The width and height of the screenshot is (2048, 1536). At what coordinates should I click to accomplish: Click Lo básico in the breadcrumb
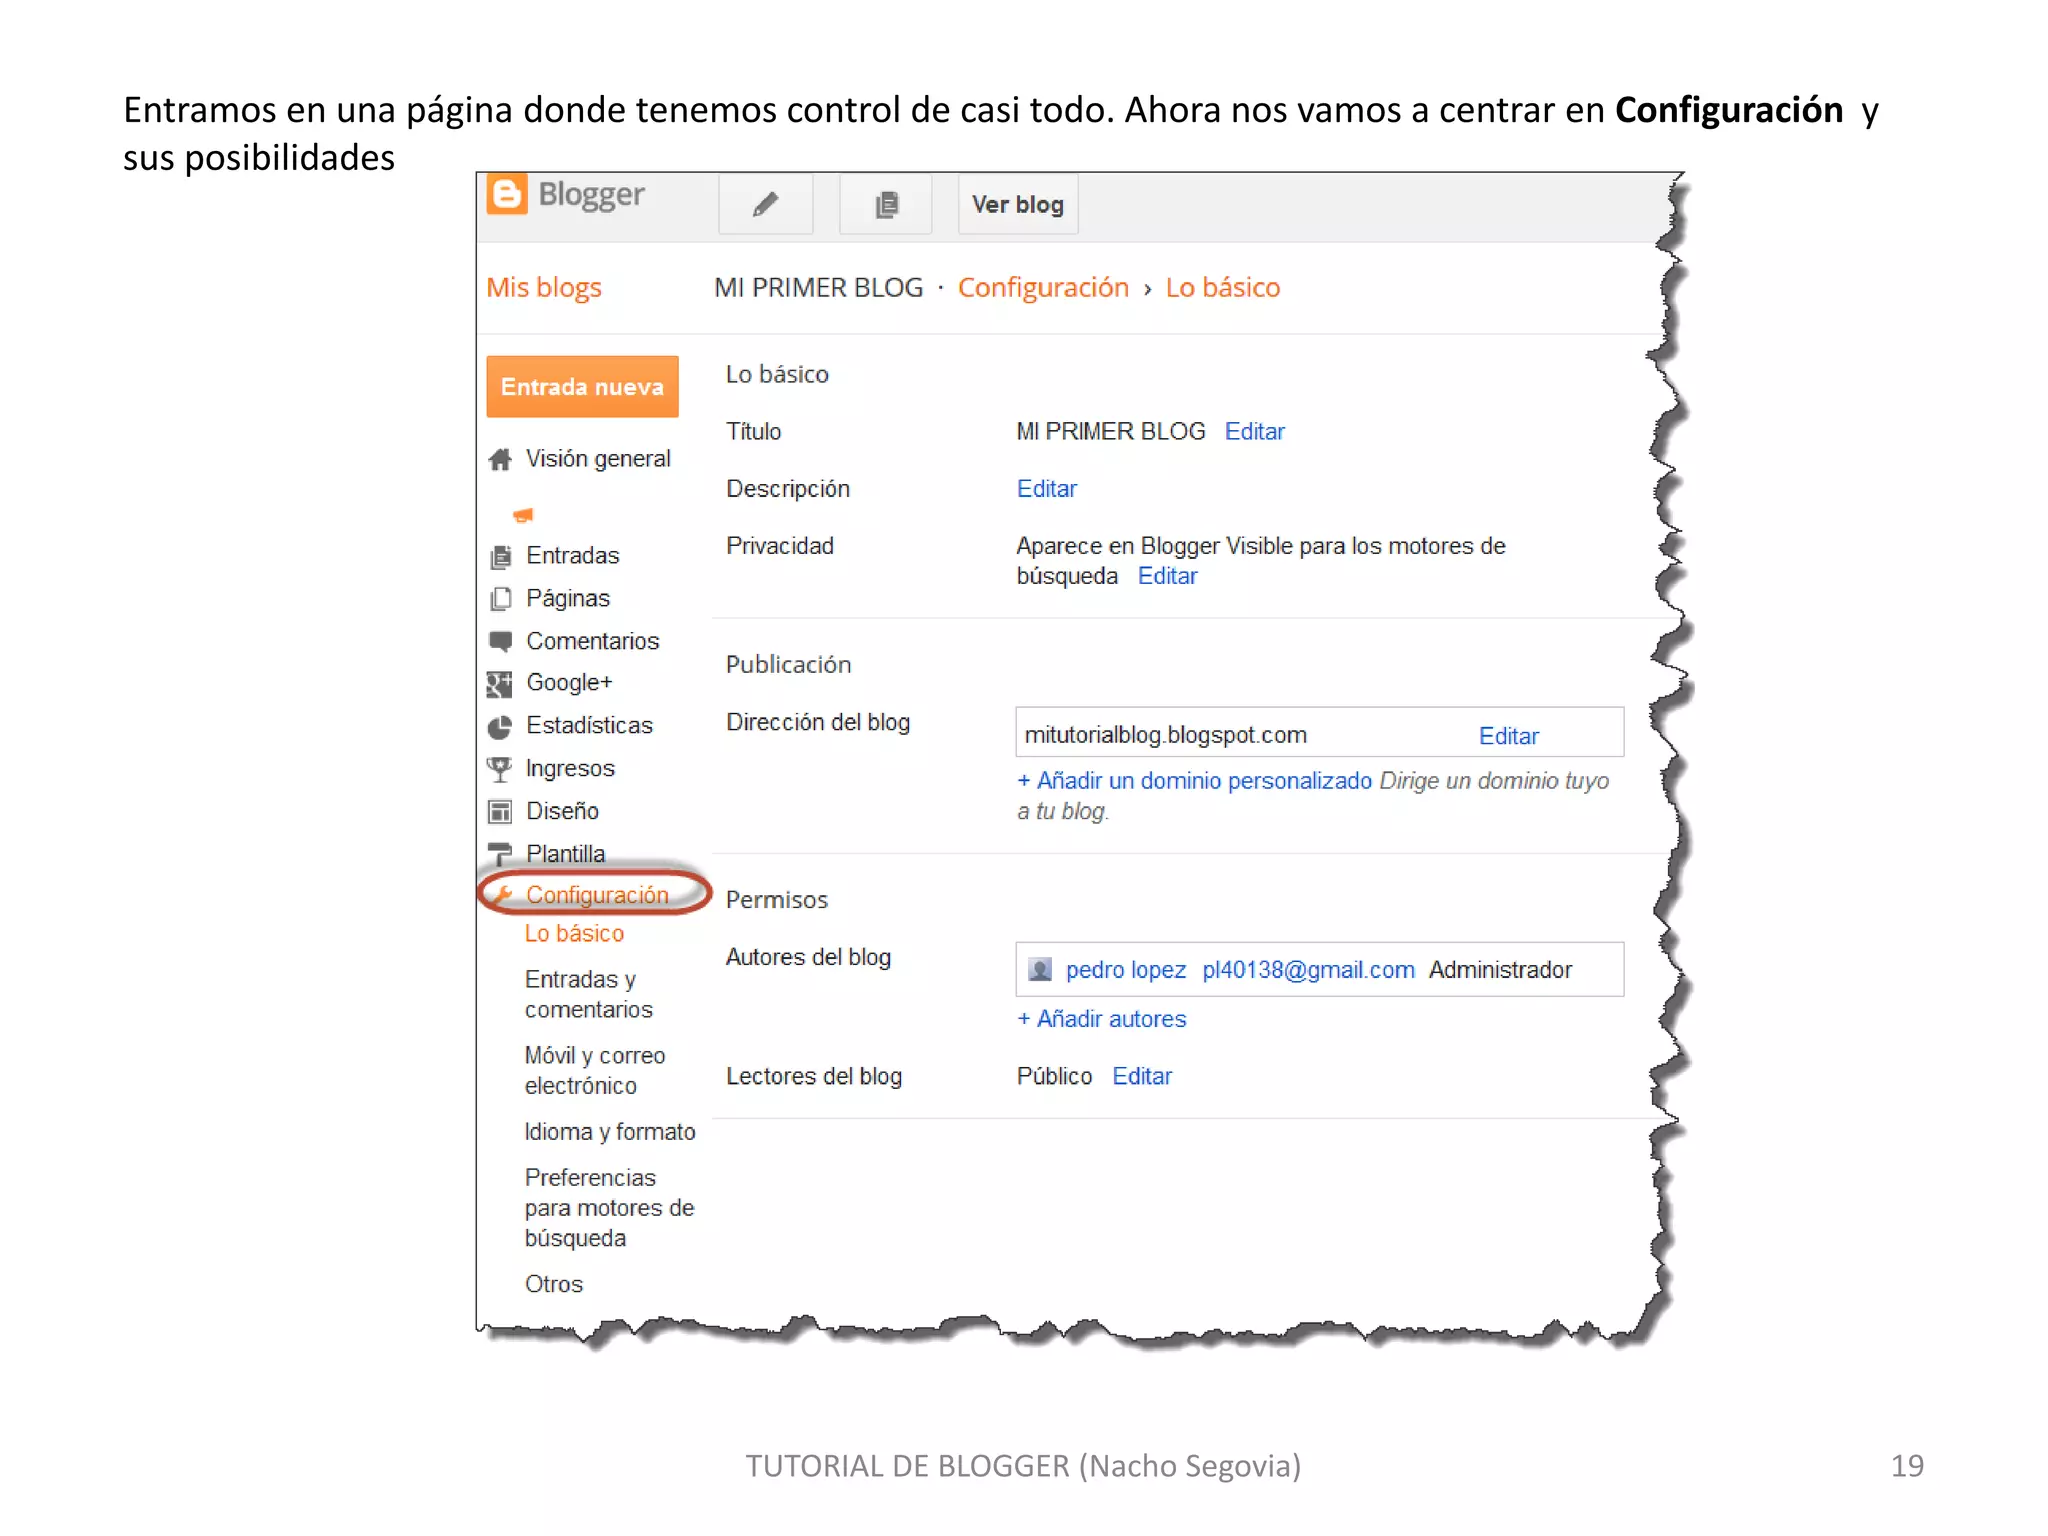(1222, 288)
